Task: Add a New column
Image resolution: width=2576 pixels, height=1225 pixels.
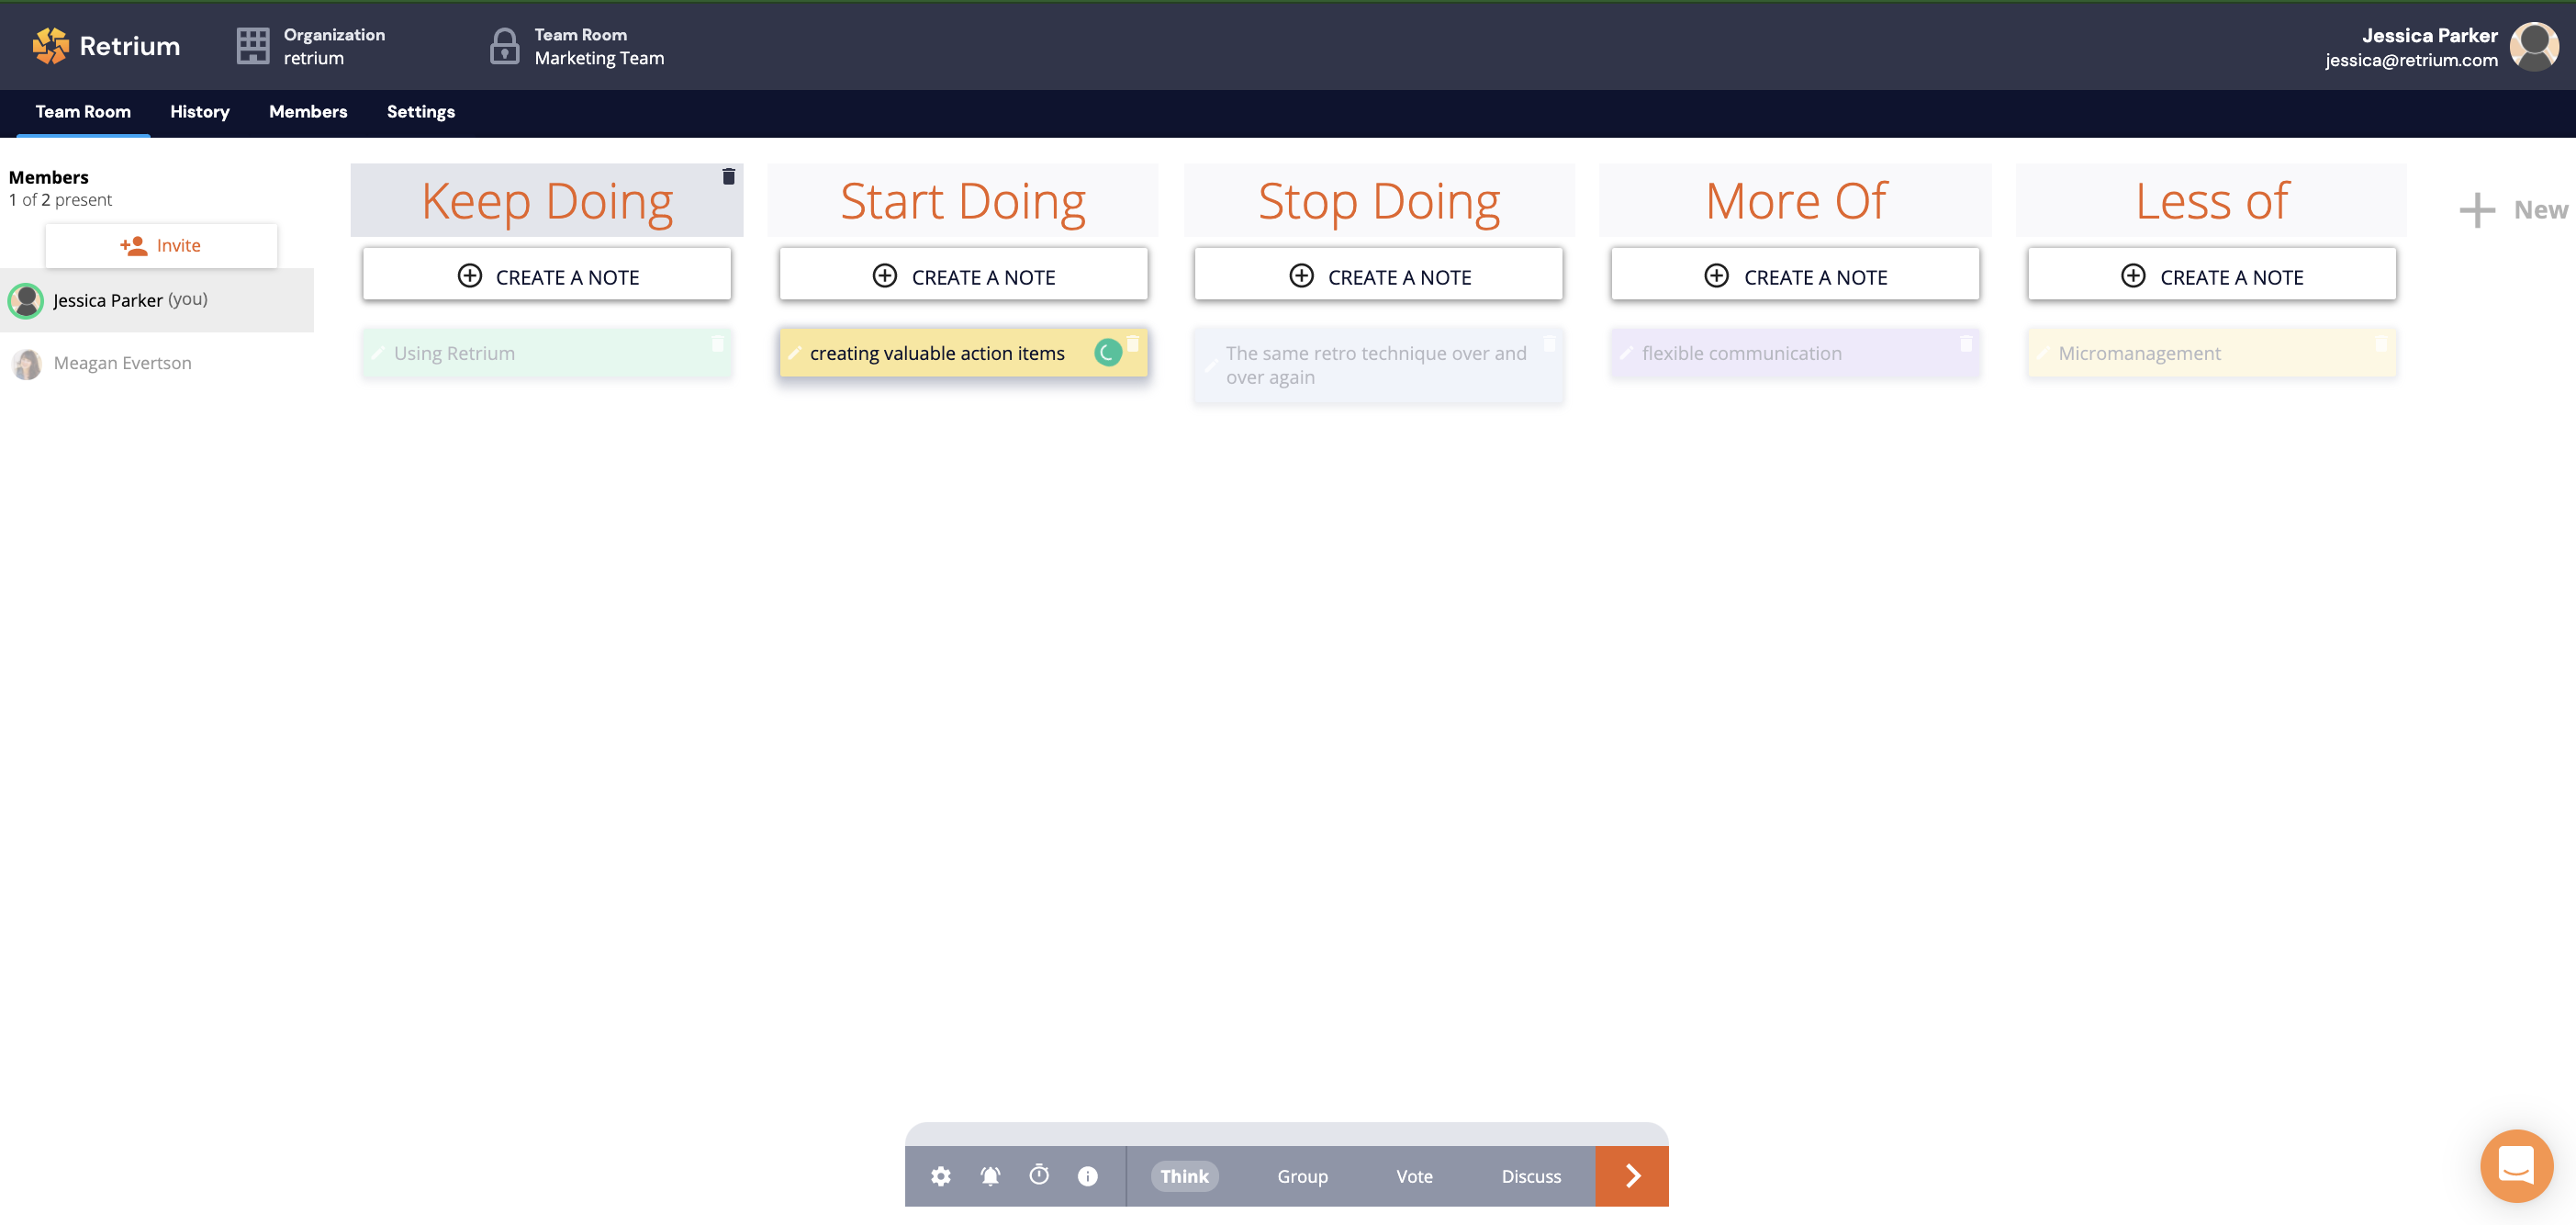Action: tap(2511, 210)
